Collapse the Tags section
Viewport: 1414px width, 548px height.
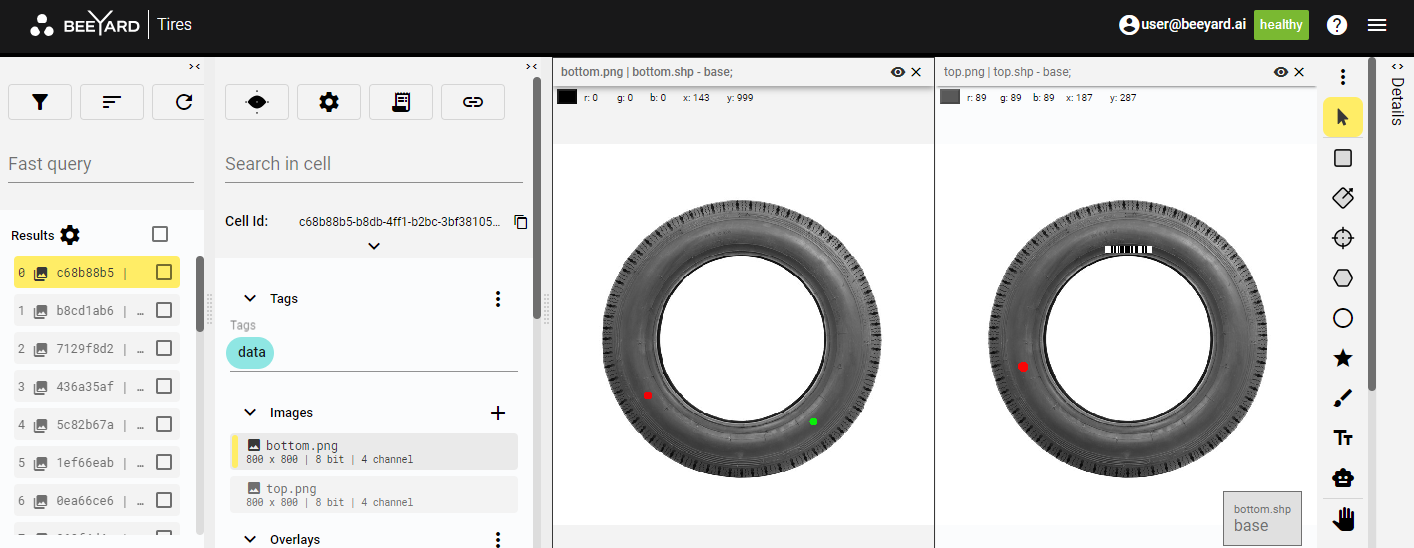pos(250,299)
